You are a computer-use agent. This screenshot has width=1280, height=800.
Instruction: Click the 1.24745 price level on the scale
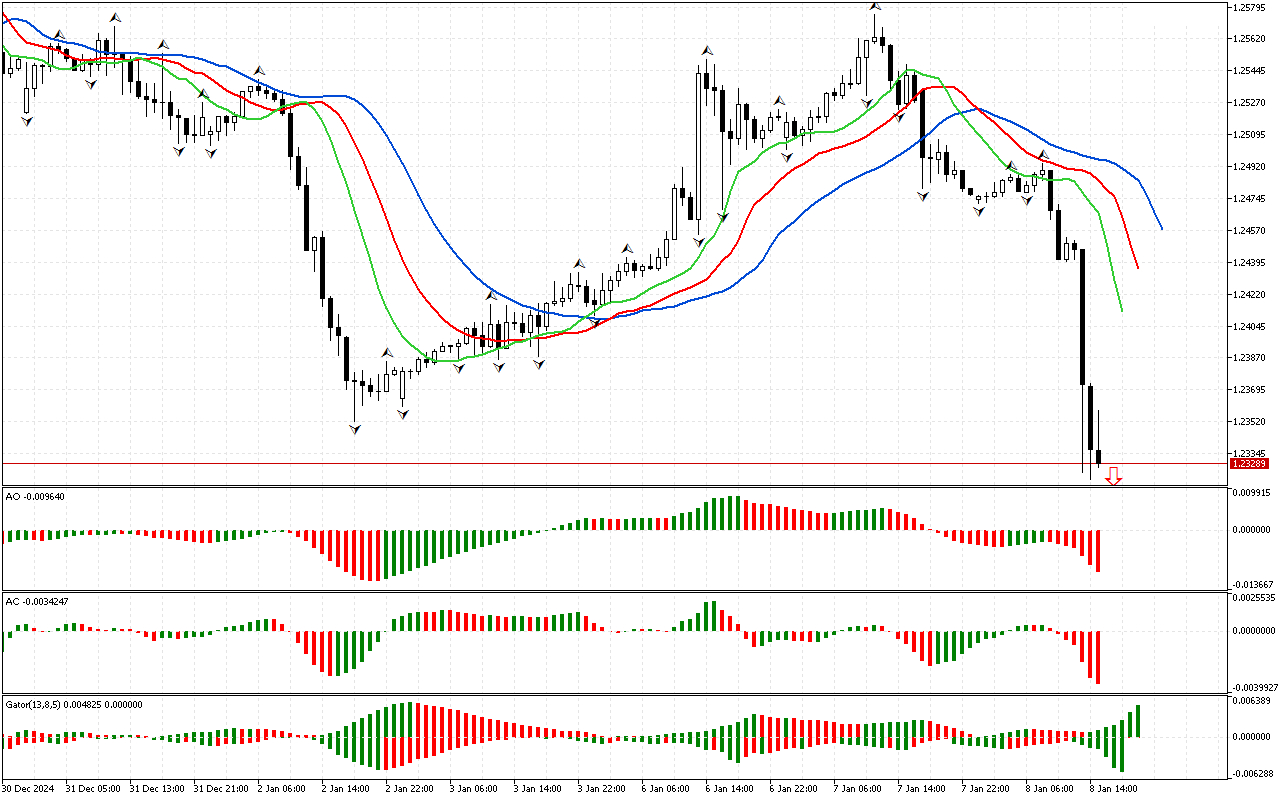[x=1251, y=199]
